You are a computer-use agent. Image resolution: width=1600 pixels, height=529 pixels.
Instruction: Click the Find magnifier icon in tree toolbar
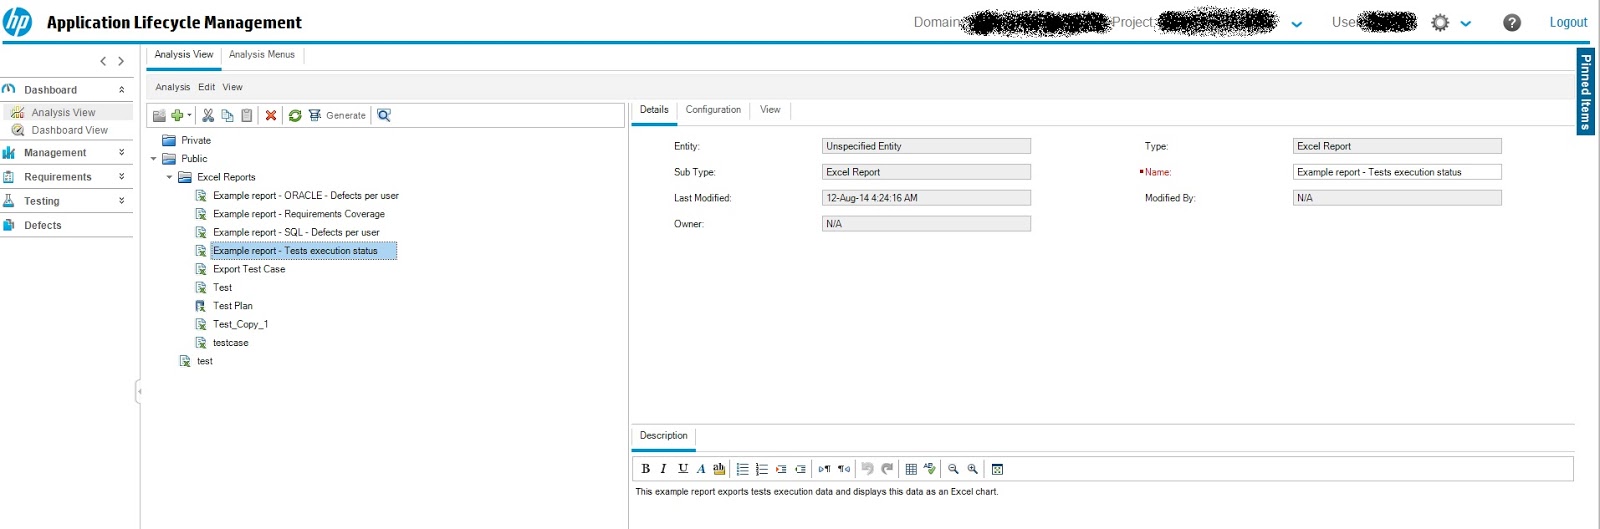pyautogui.click(x=384, y=116)
